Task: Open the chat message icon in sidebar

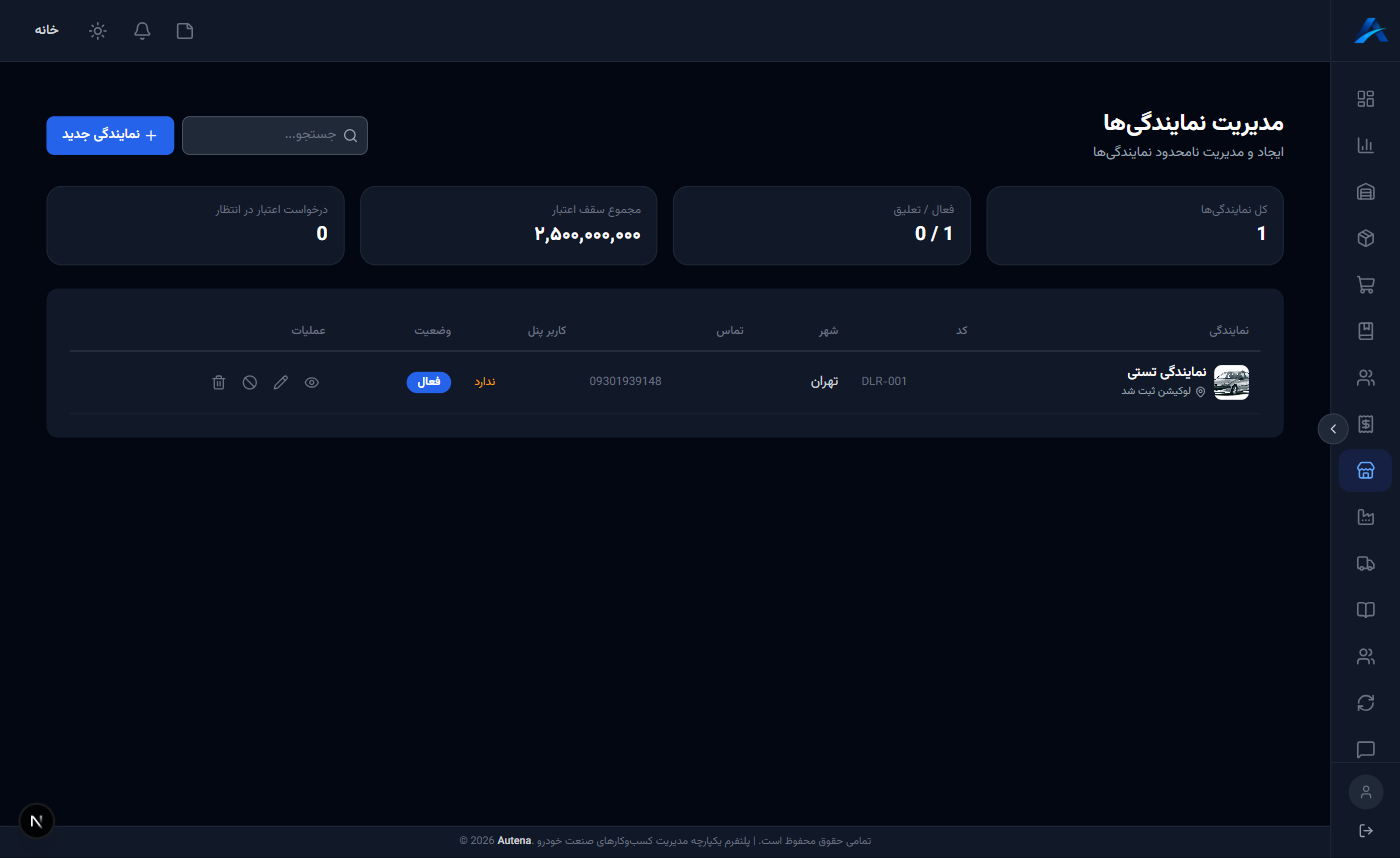Action: pyautogui.click(x=1365, y=750)
